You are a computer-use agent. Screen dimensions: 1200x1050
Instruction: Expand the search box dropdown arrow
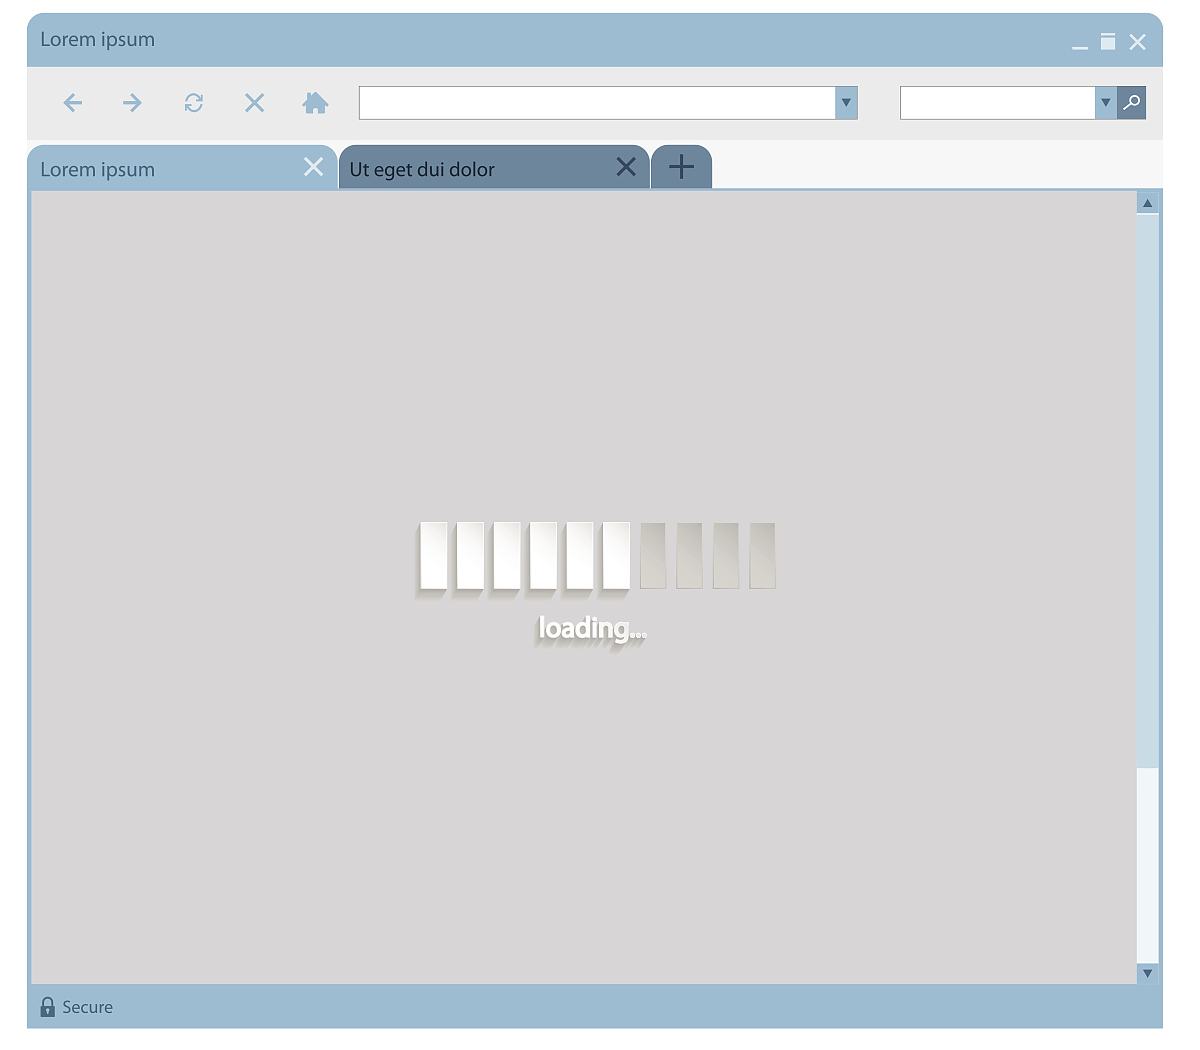click(x=1105, y=103)
